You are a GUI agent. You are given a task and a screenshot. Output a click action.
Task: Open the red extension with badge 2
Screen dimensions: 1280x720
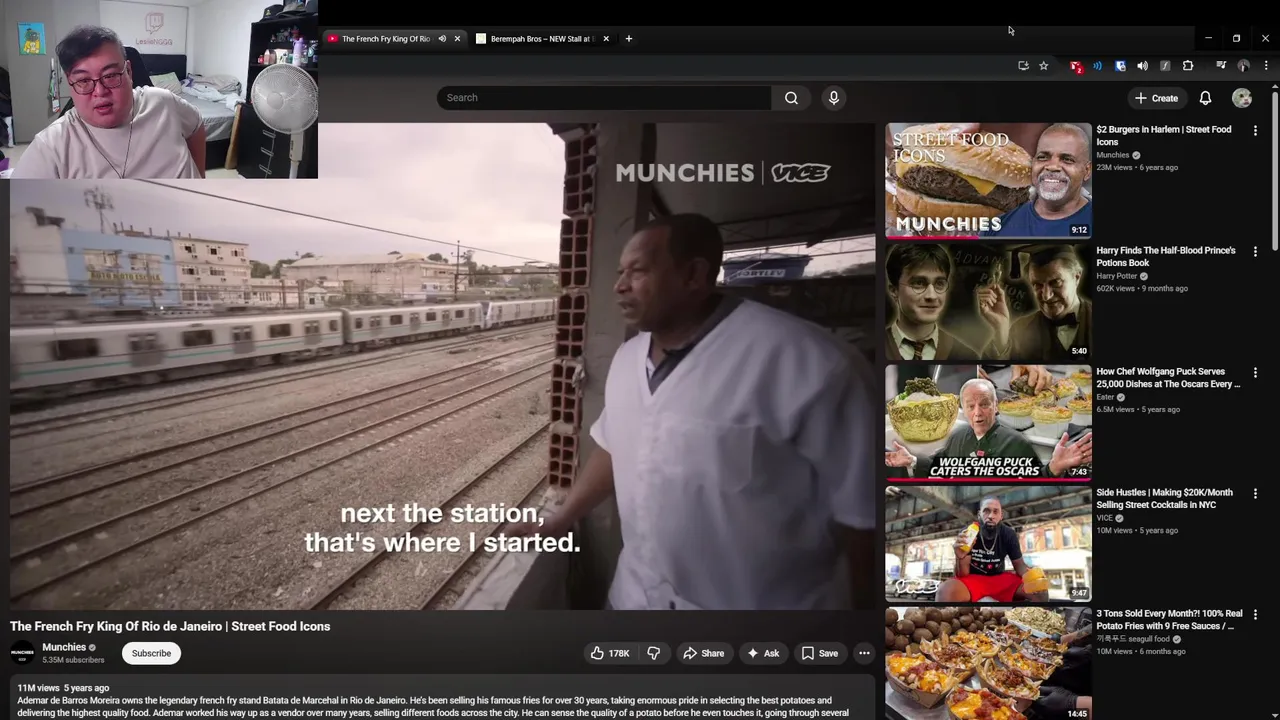[x=1076, y=66]
